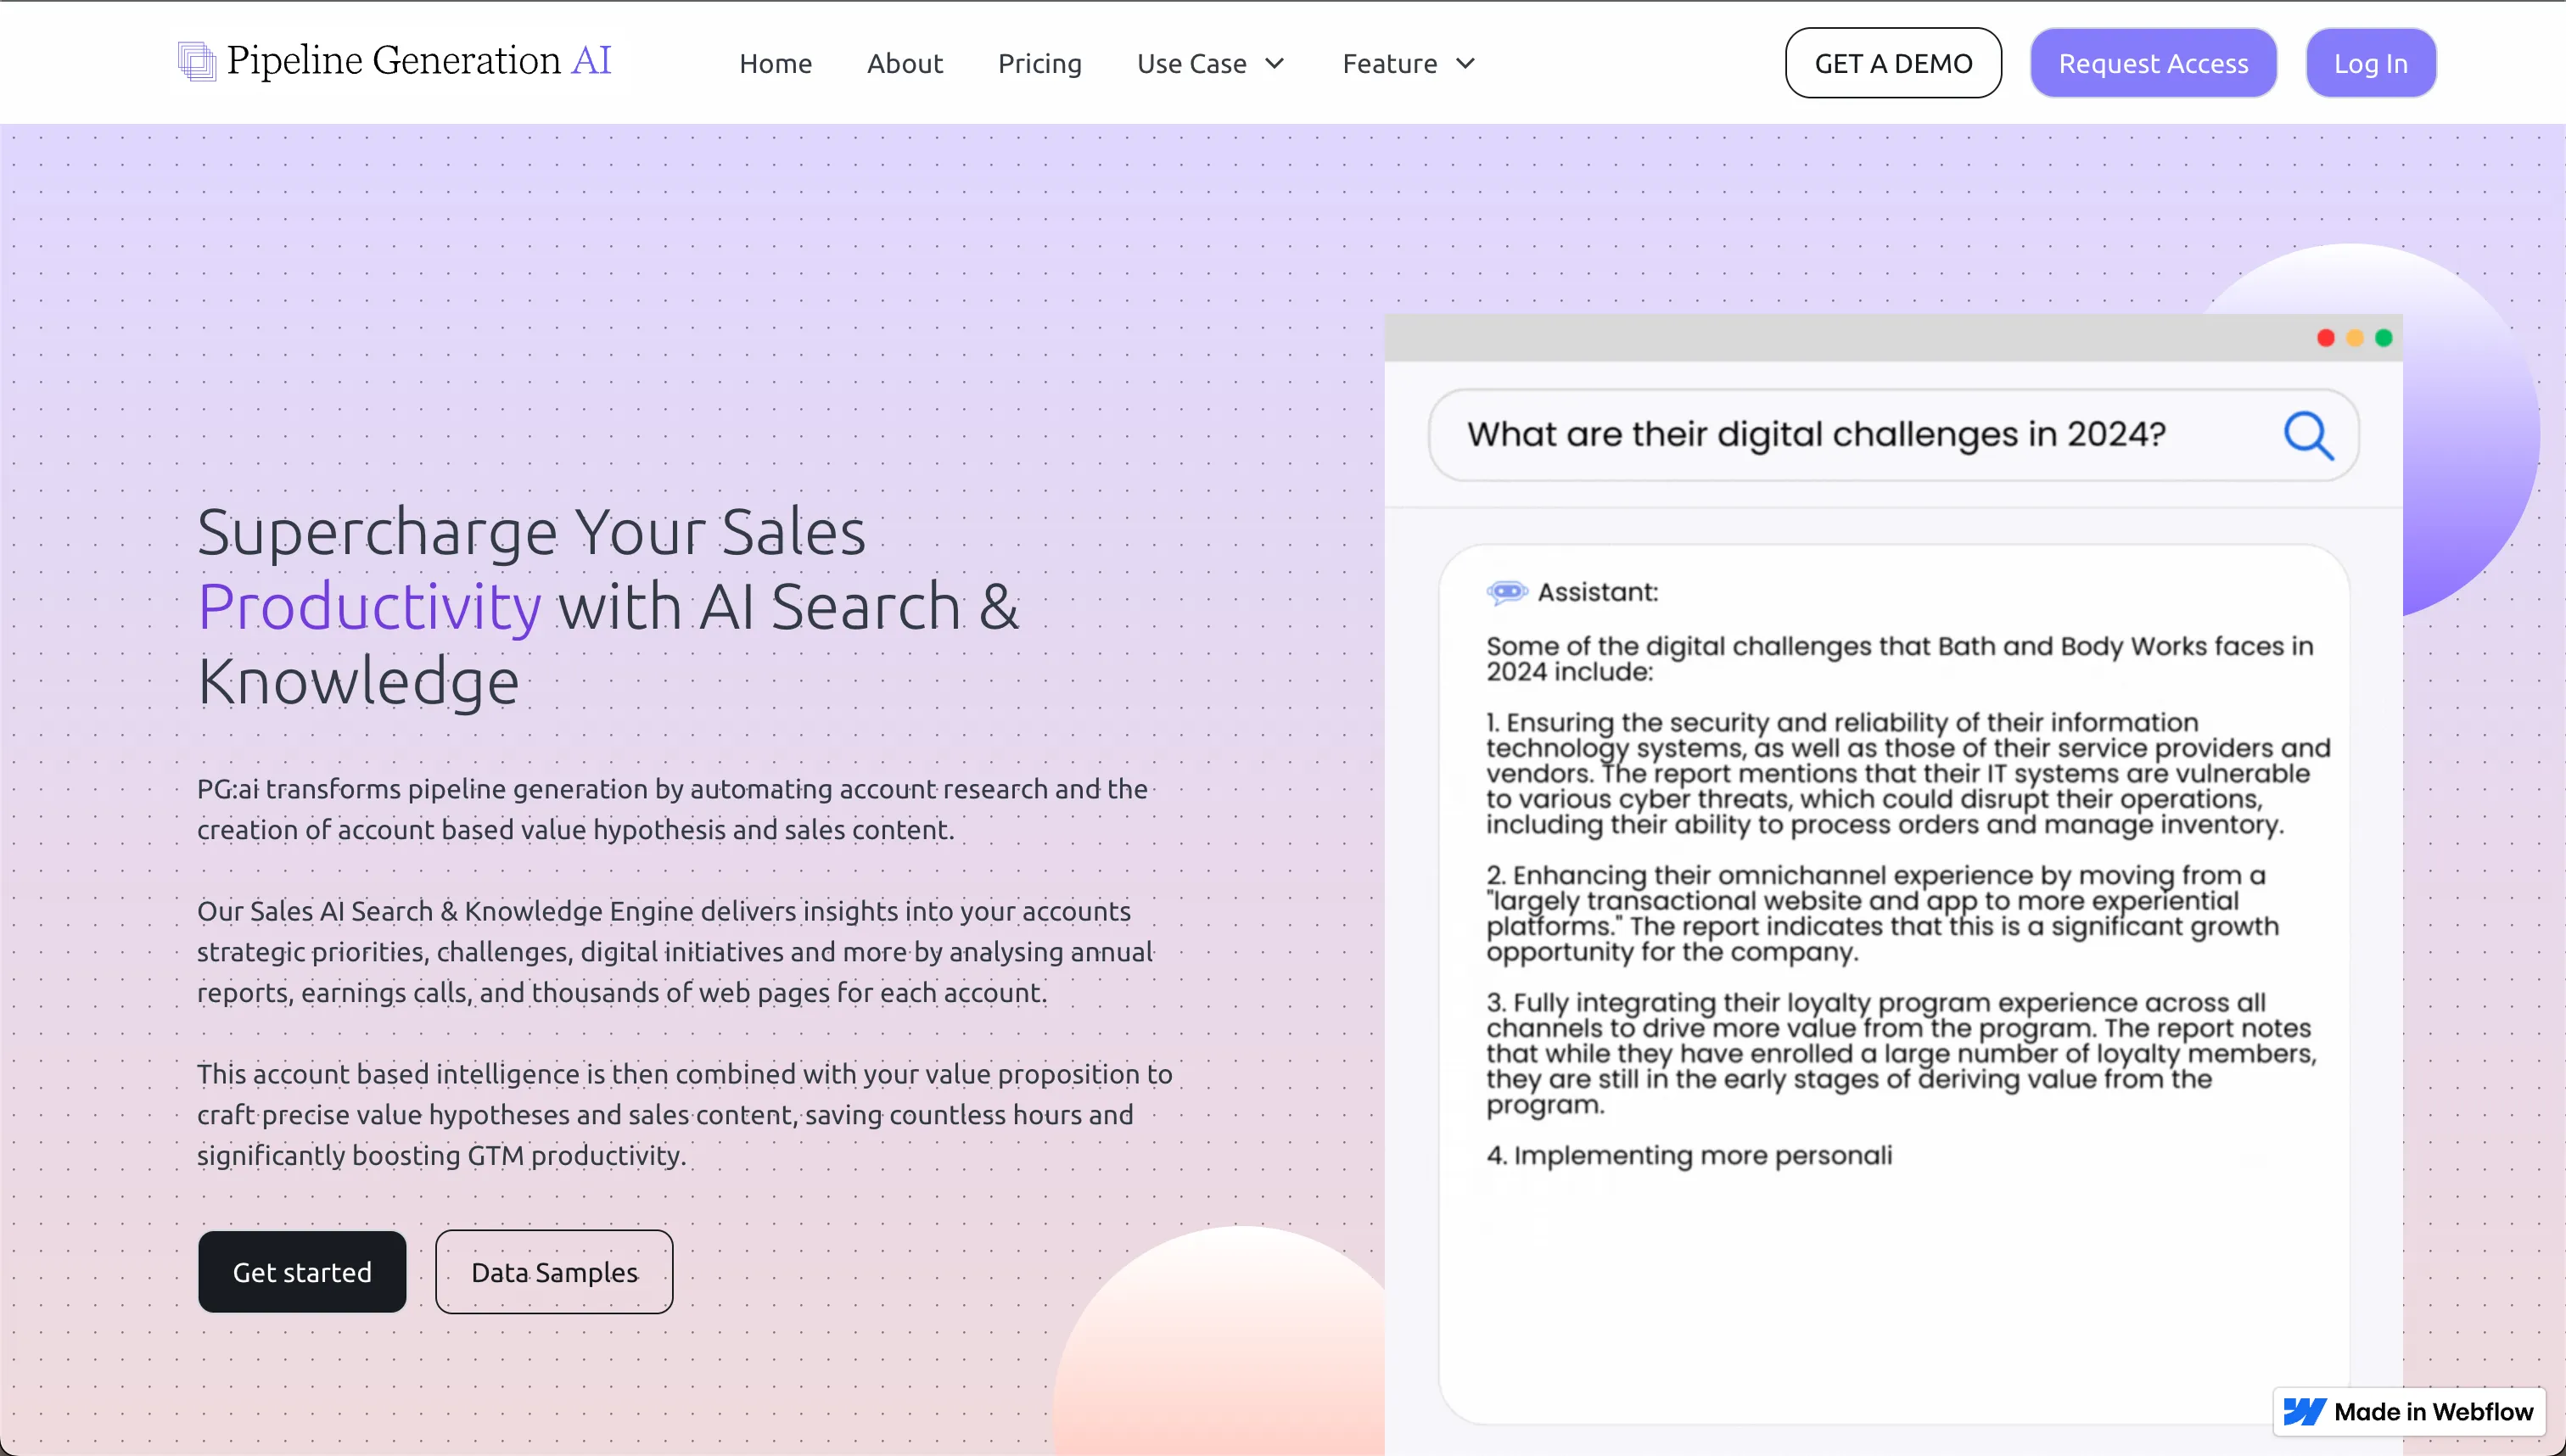Open the Data Samples button
The height and width of the screenshot is (1456, 2566).
[554, 1271]
